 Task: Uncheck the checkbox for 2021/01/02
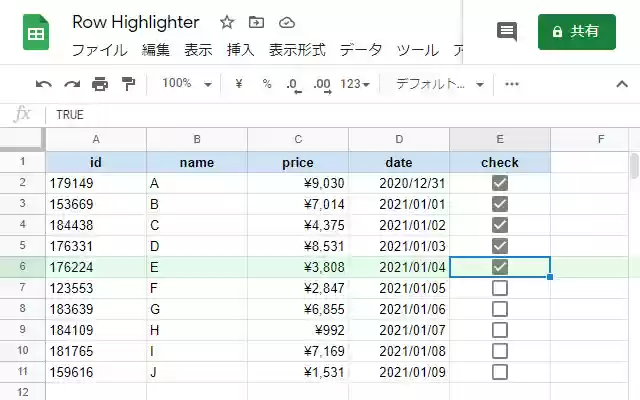tap(500, 225)
